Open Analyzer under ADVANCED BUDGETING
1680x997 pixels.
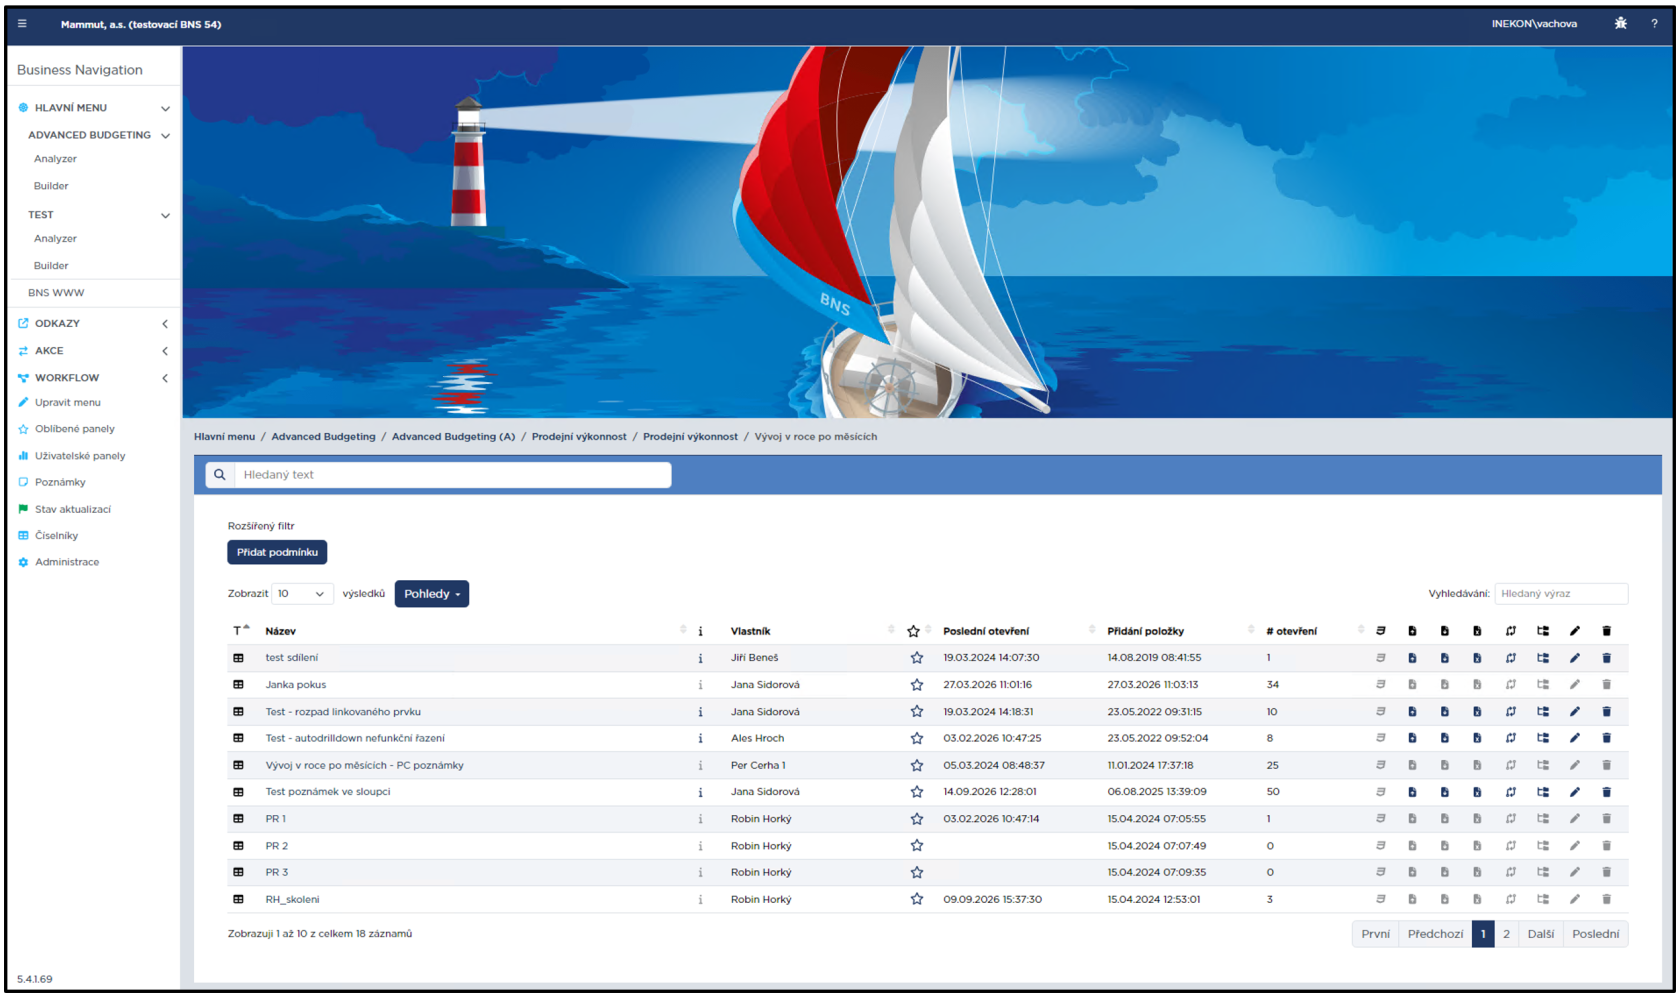(55, 159)
